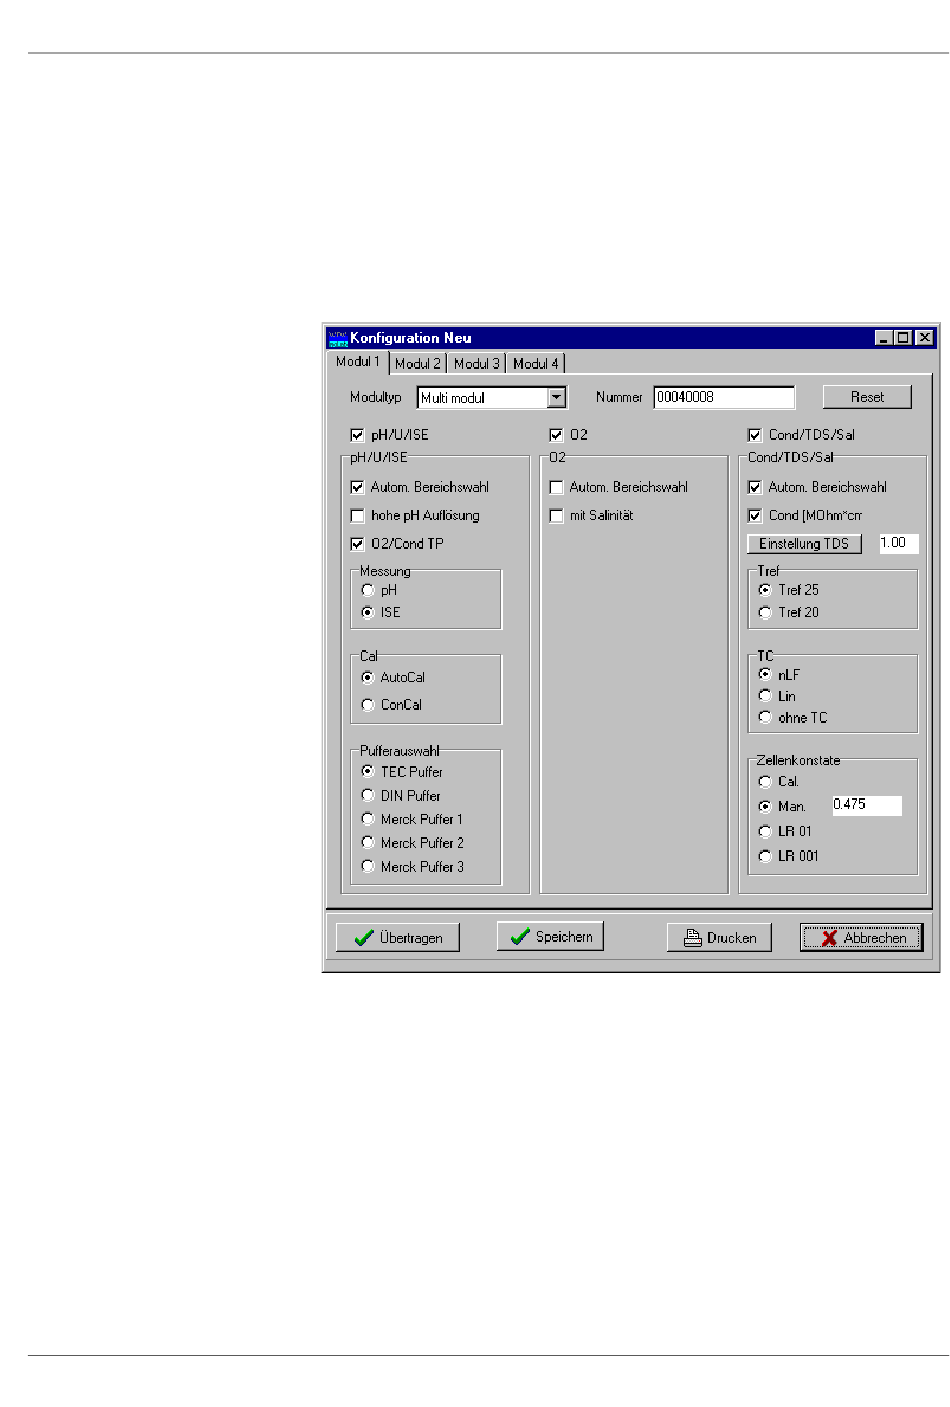Select Man. under Zellenkonstate
The width and height of the screenshot is (950, 1407).
[765, 806]
